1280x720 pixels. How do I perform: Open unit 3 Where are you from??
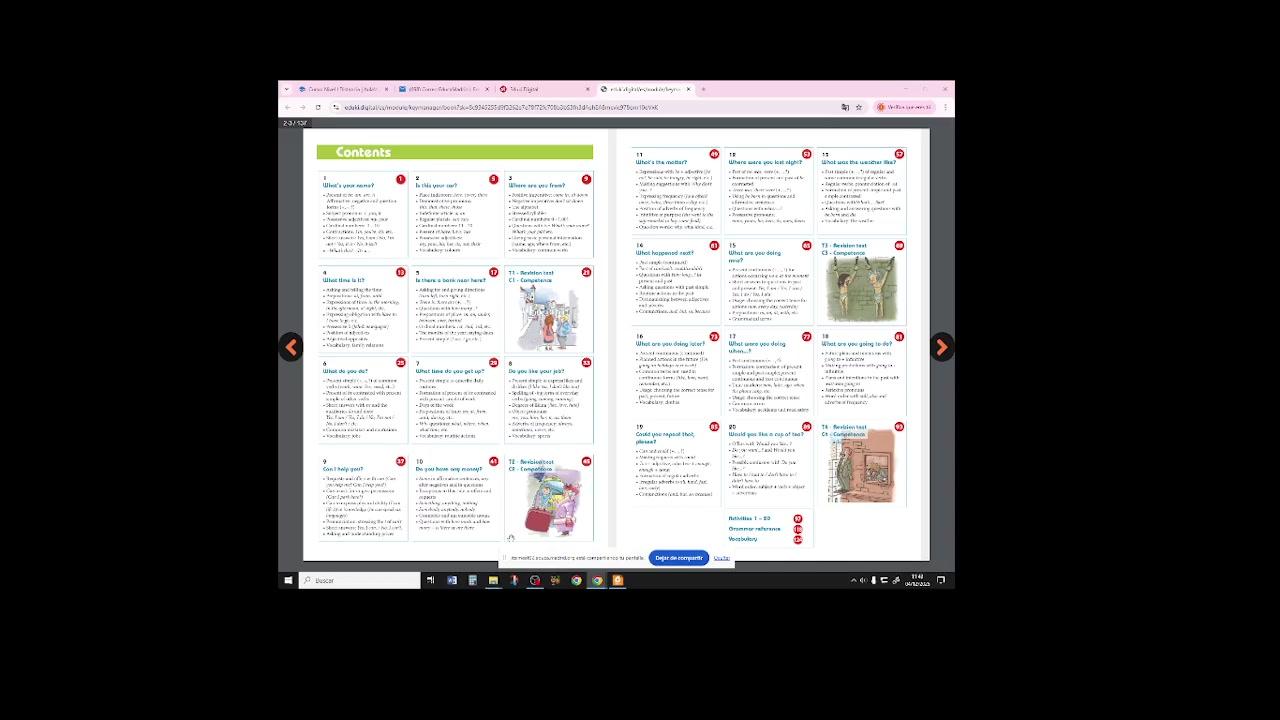(536, 186)
